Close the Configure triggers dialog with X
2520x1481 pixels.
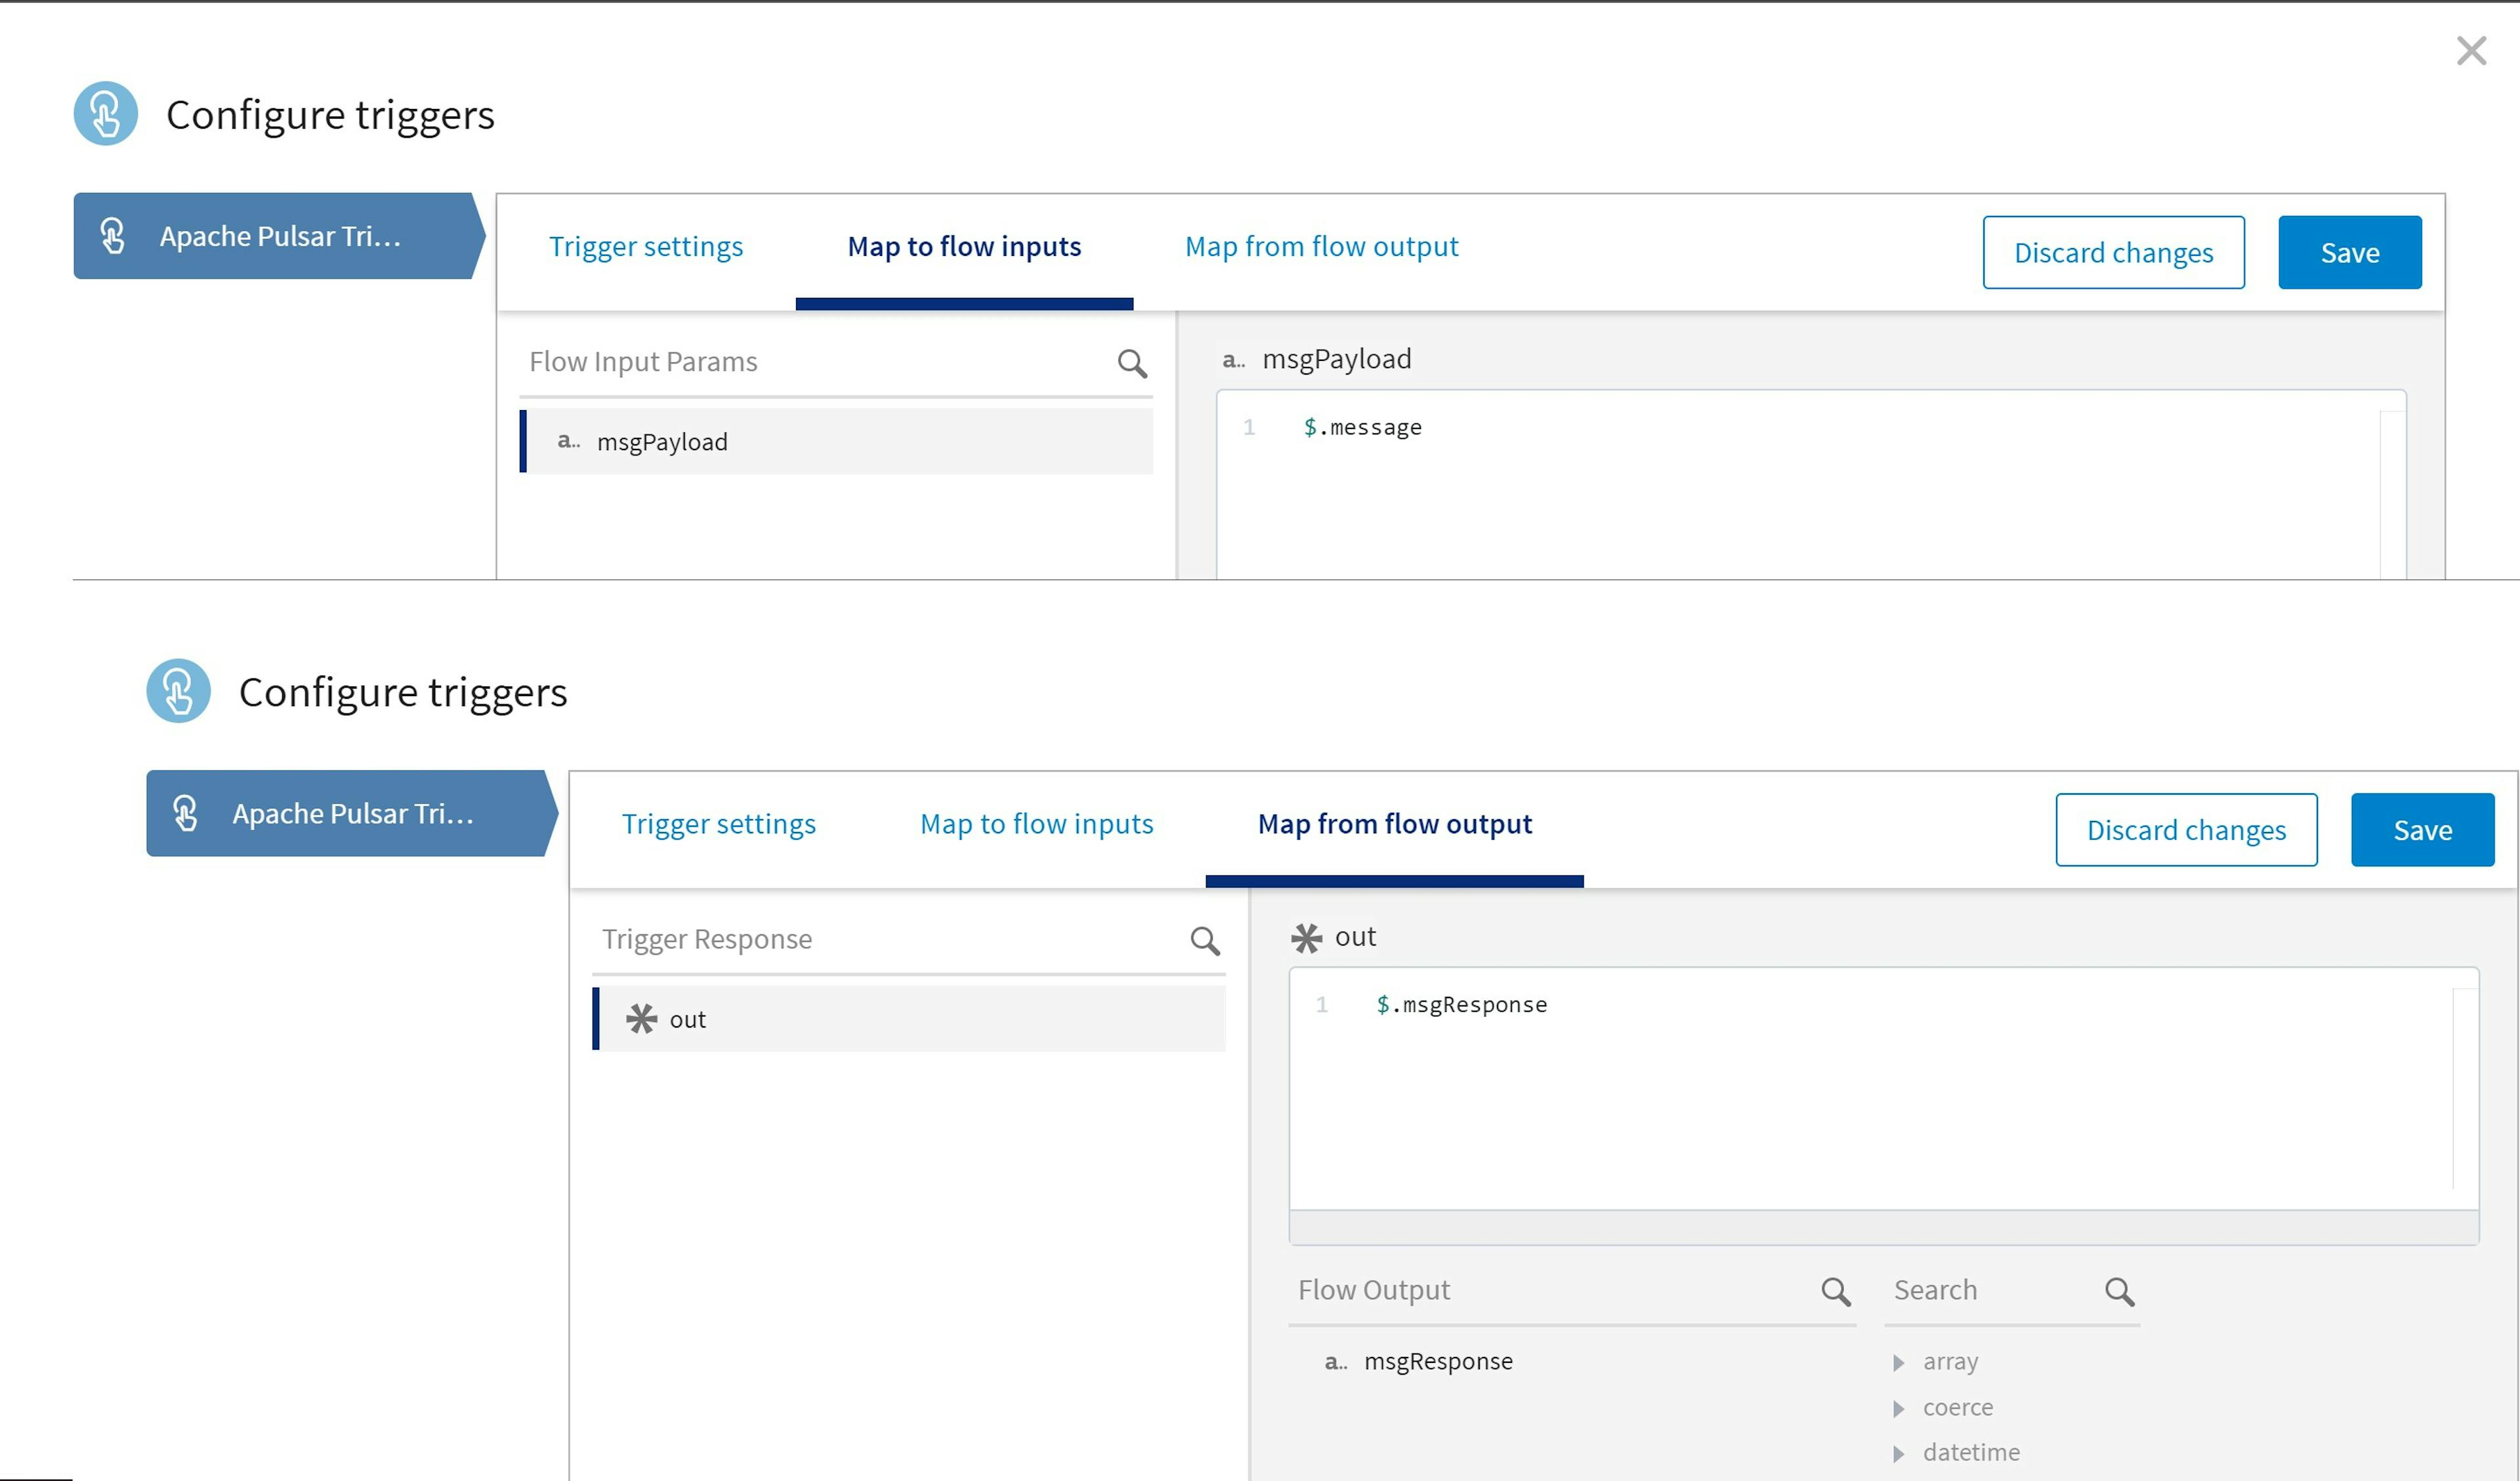pyautogui.click(x=2470, y=50)
